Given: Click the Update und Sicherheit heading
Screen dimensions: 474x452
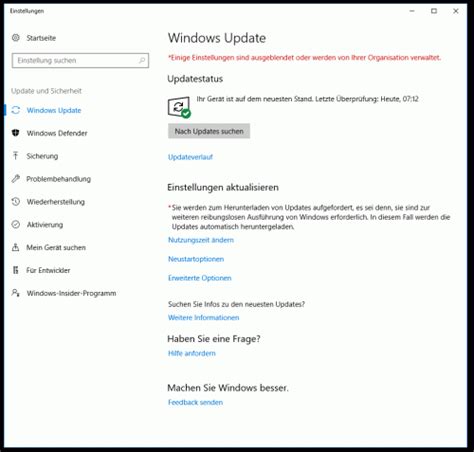Looking at the screenshot, I should pyautogui.click(x=46, y=91).
